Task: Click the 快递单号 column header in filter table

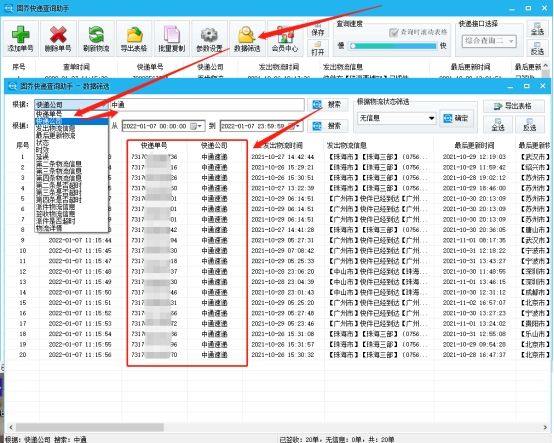Action: pyautogui.click(x=154, y=145)
